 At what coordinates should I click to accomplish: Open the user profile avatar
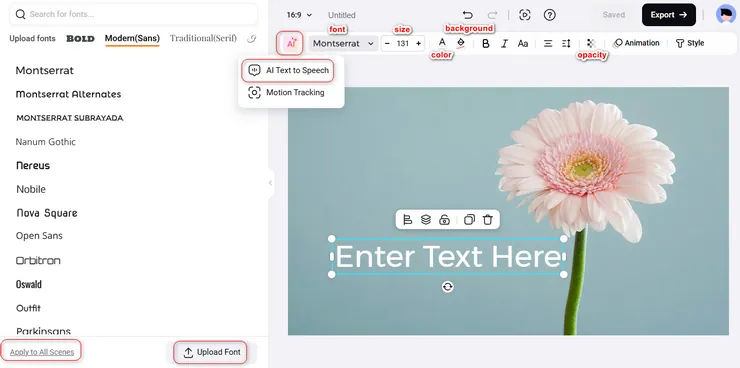pyautogui.click(x=726, y=15)
